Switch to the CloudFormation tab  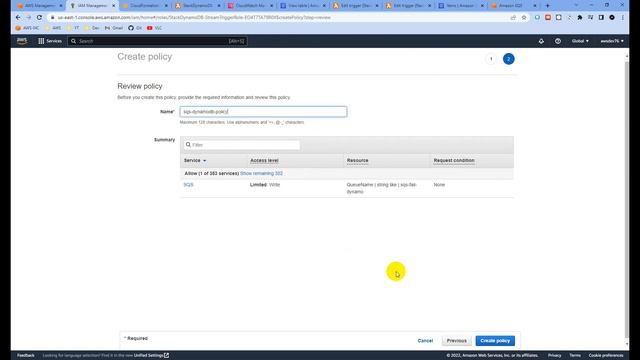(x=145, y=6)
